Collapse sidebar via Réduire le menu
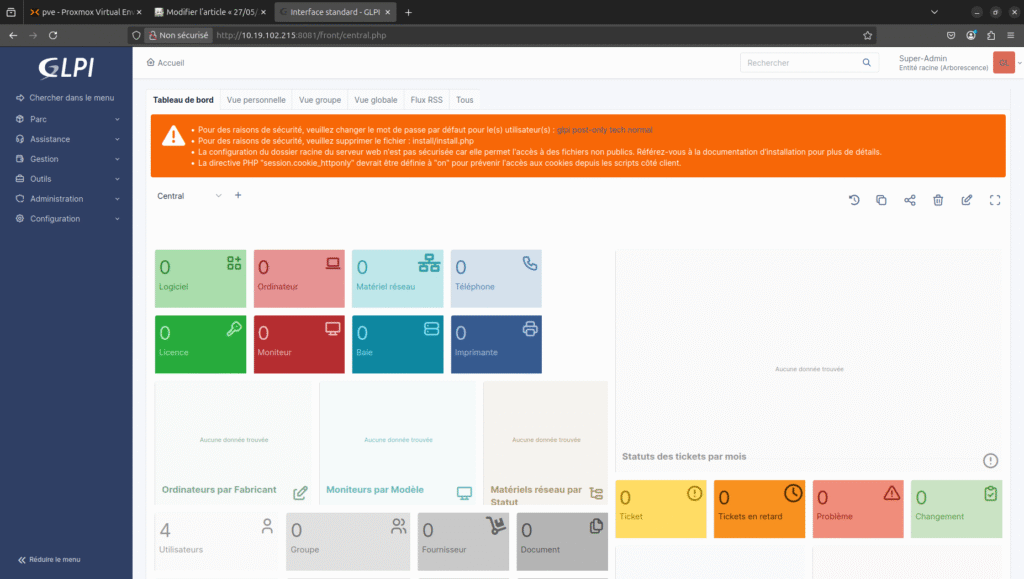Screen dimensions: 1024x579 click(x=50, y=560)
